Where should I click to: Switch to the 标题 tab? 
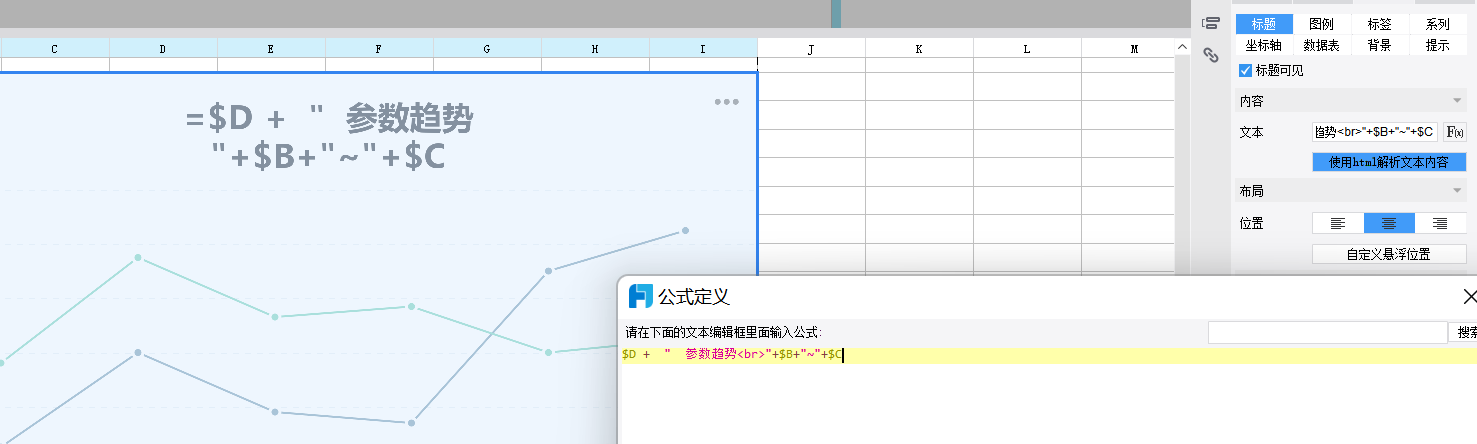point(1264,24)
